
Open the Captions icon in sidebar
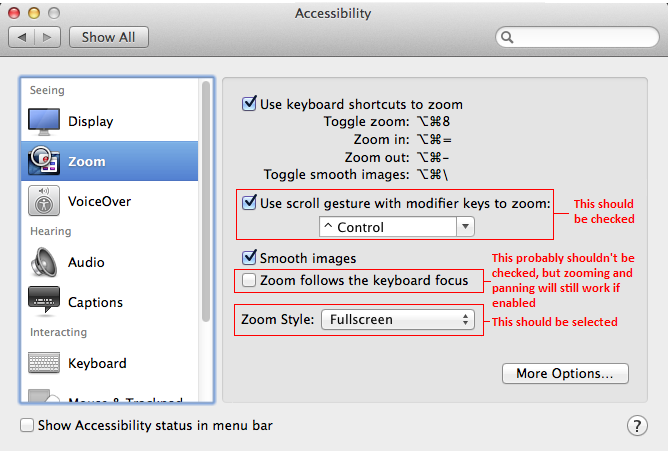[44, 302]
